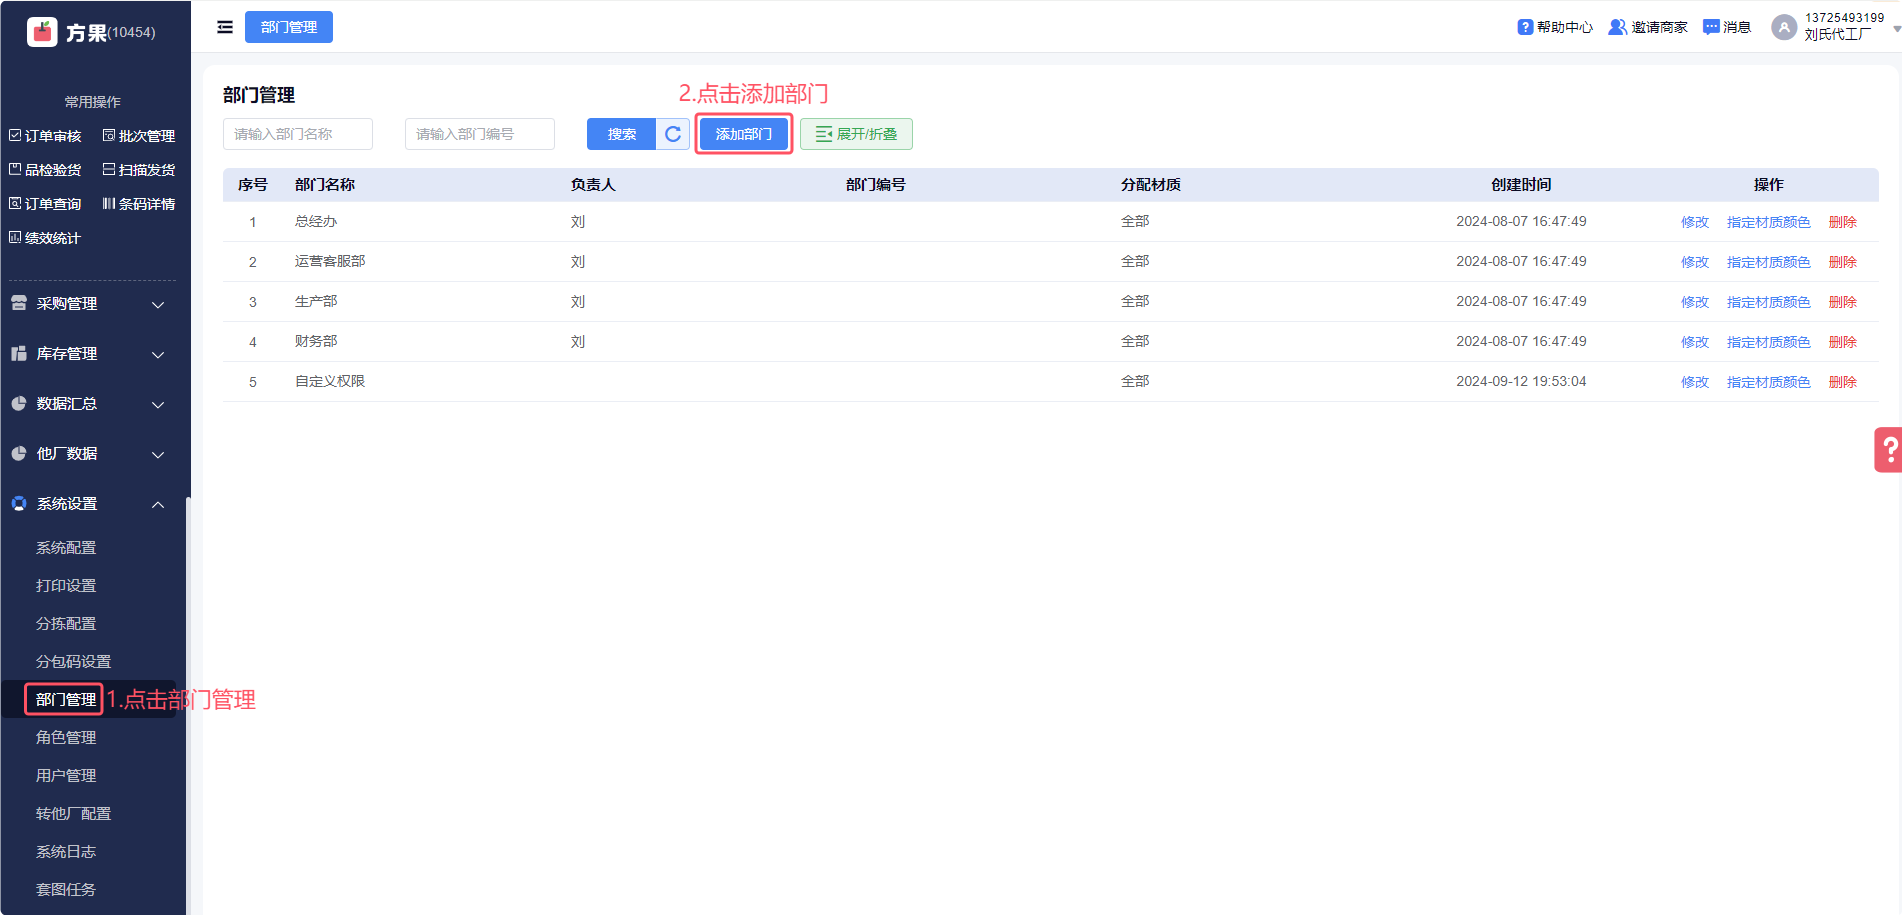Click 删除 for 财务部 row
This screenshot has width=1902, height=915.
pos(1843,342)
